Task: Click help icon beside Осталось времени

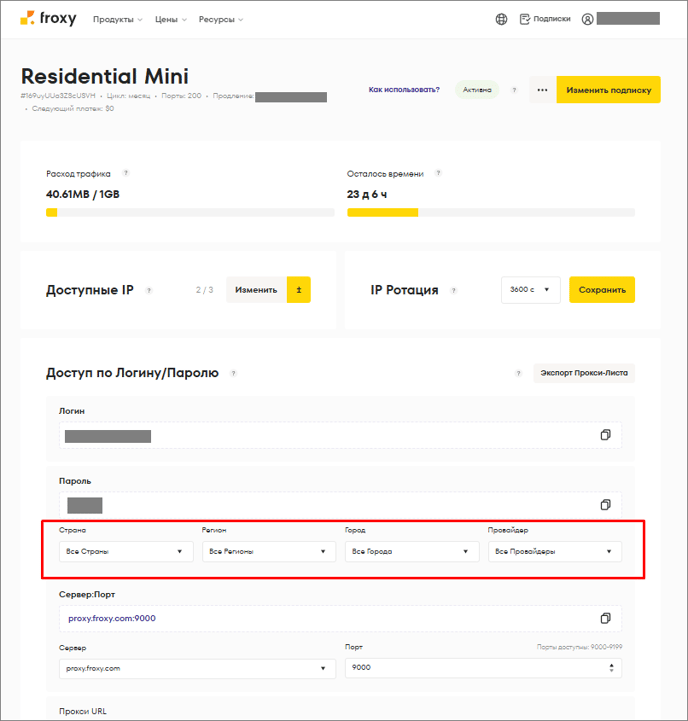Action: 438,173
